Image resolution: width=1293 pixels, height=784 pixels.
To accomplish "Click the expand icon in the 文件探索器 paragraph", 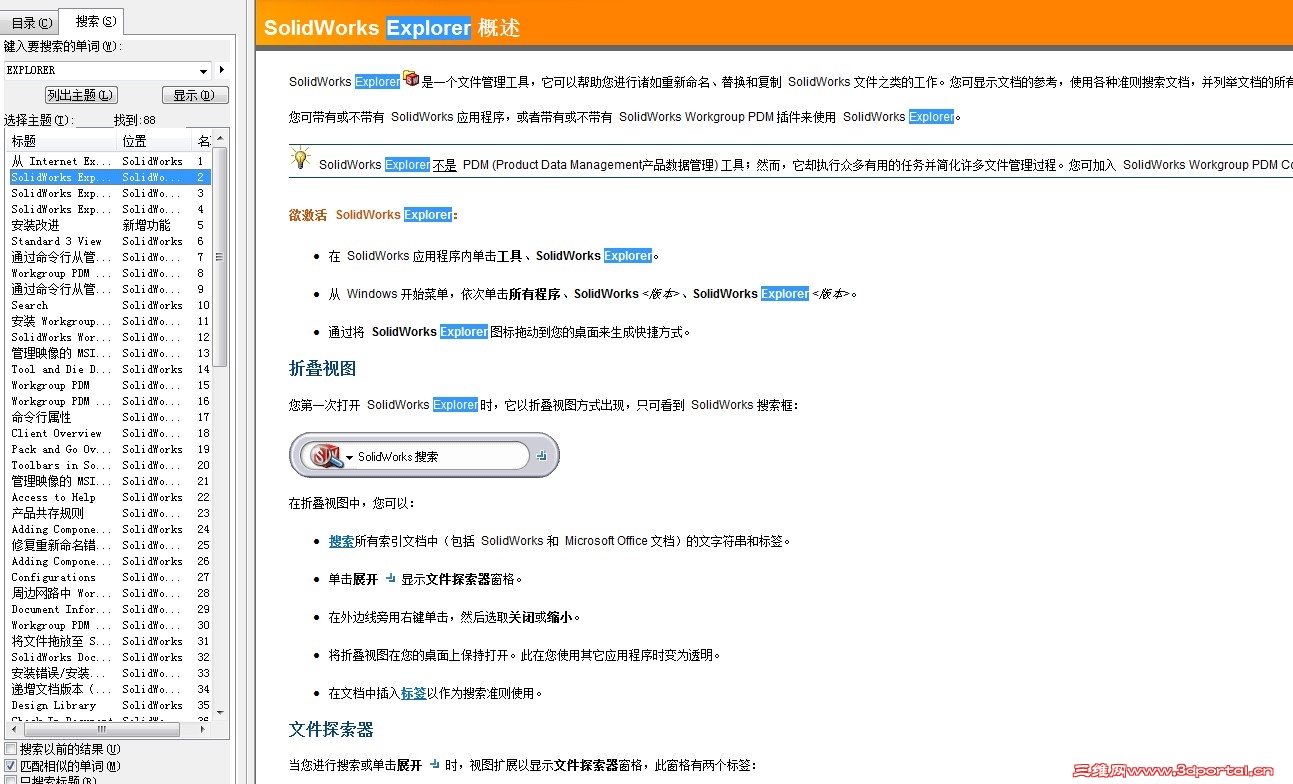I will tap(434, 764).
